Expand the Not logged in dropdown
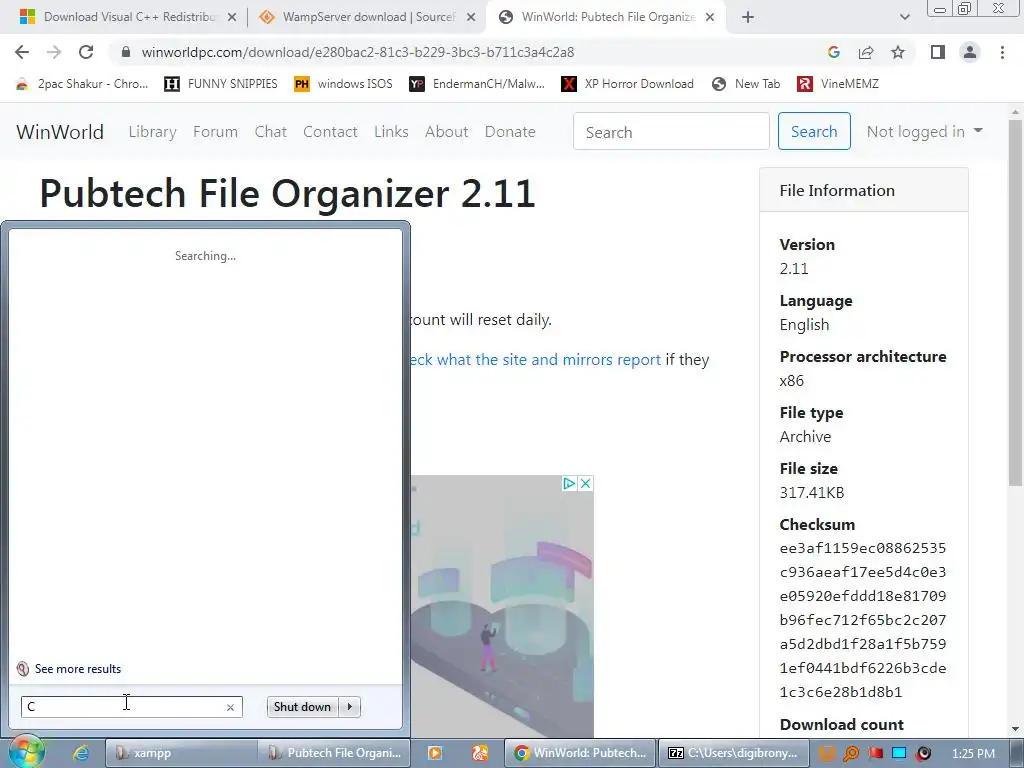This screenshot has height=768, width=1024. [x=924, y=131]
